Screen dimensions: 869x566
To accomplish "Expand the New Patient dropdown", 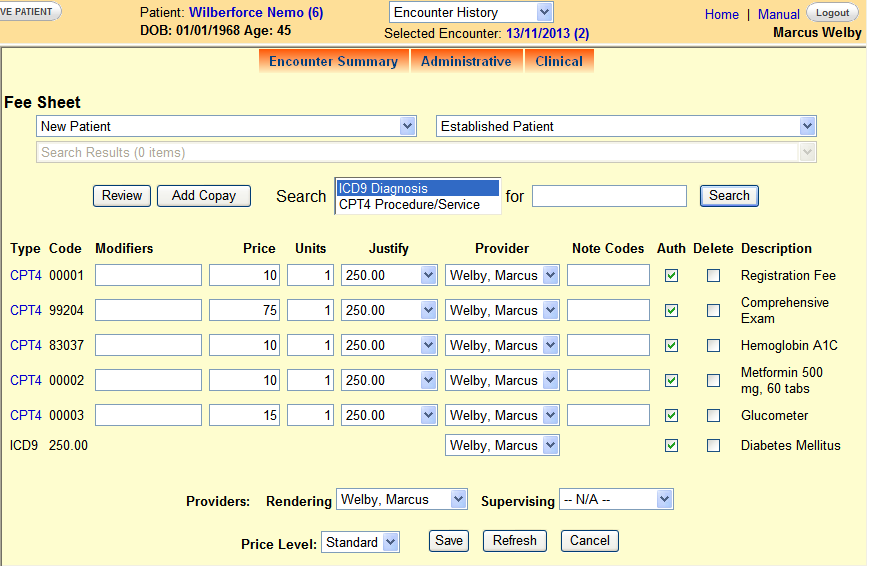I will pos(226,127).
